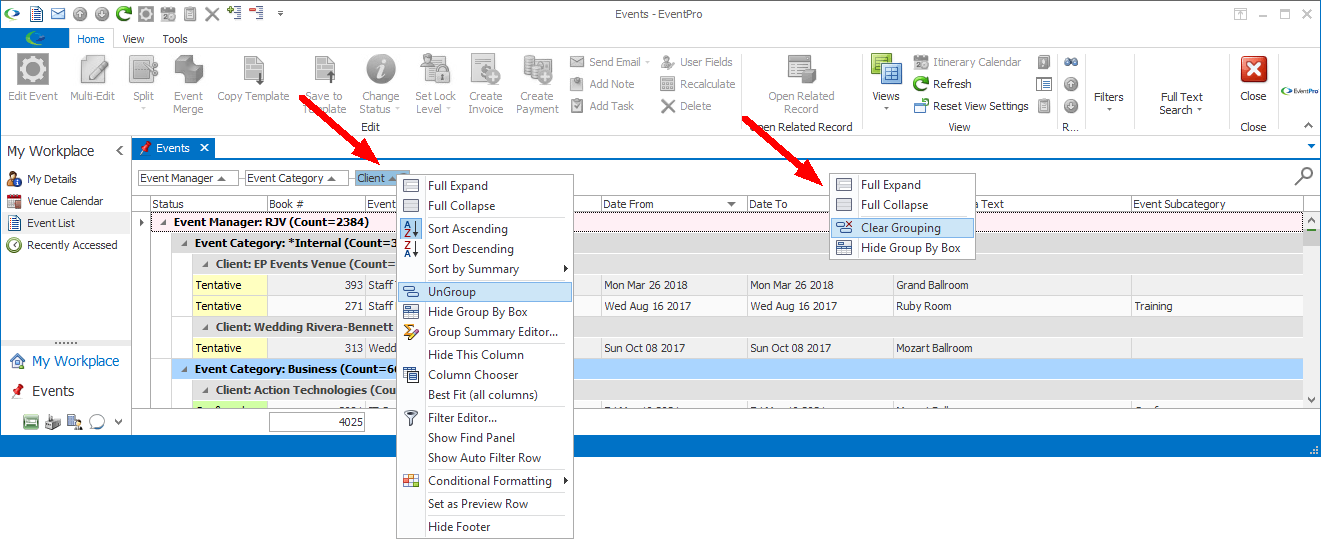Screen dimensions: 1321x539
Task: Click the red Close icon in ribbon
Action: [x=1253, y=70]
